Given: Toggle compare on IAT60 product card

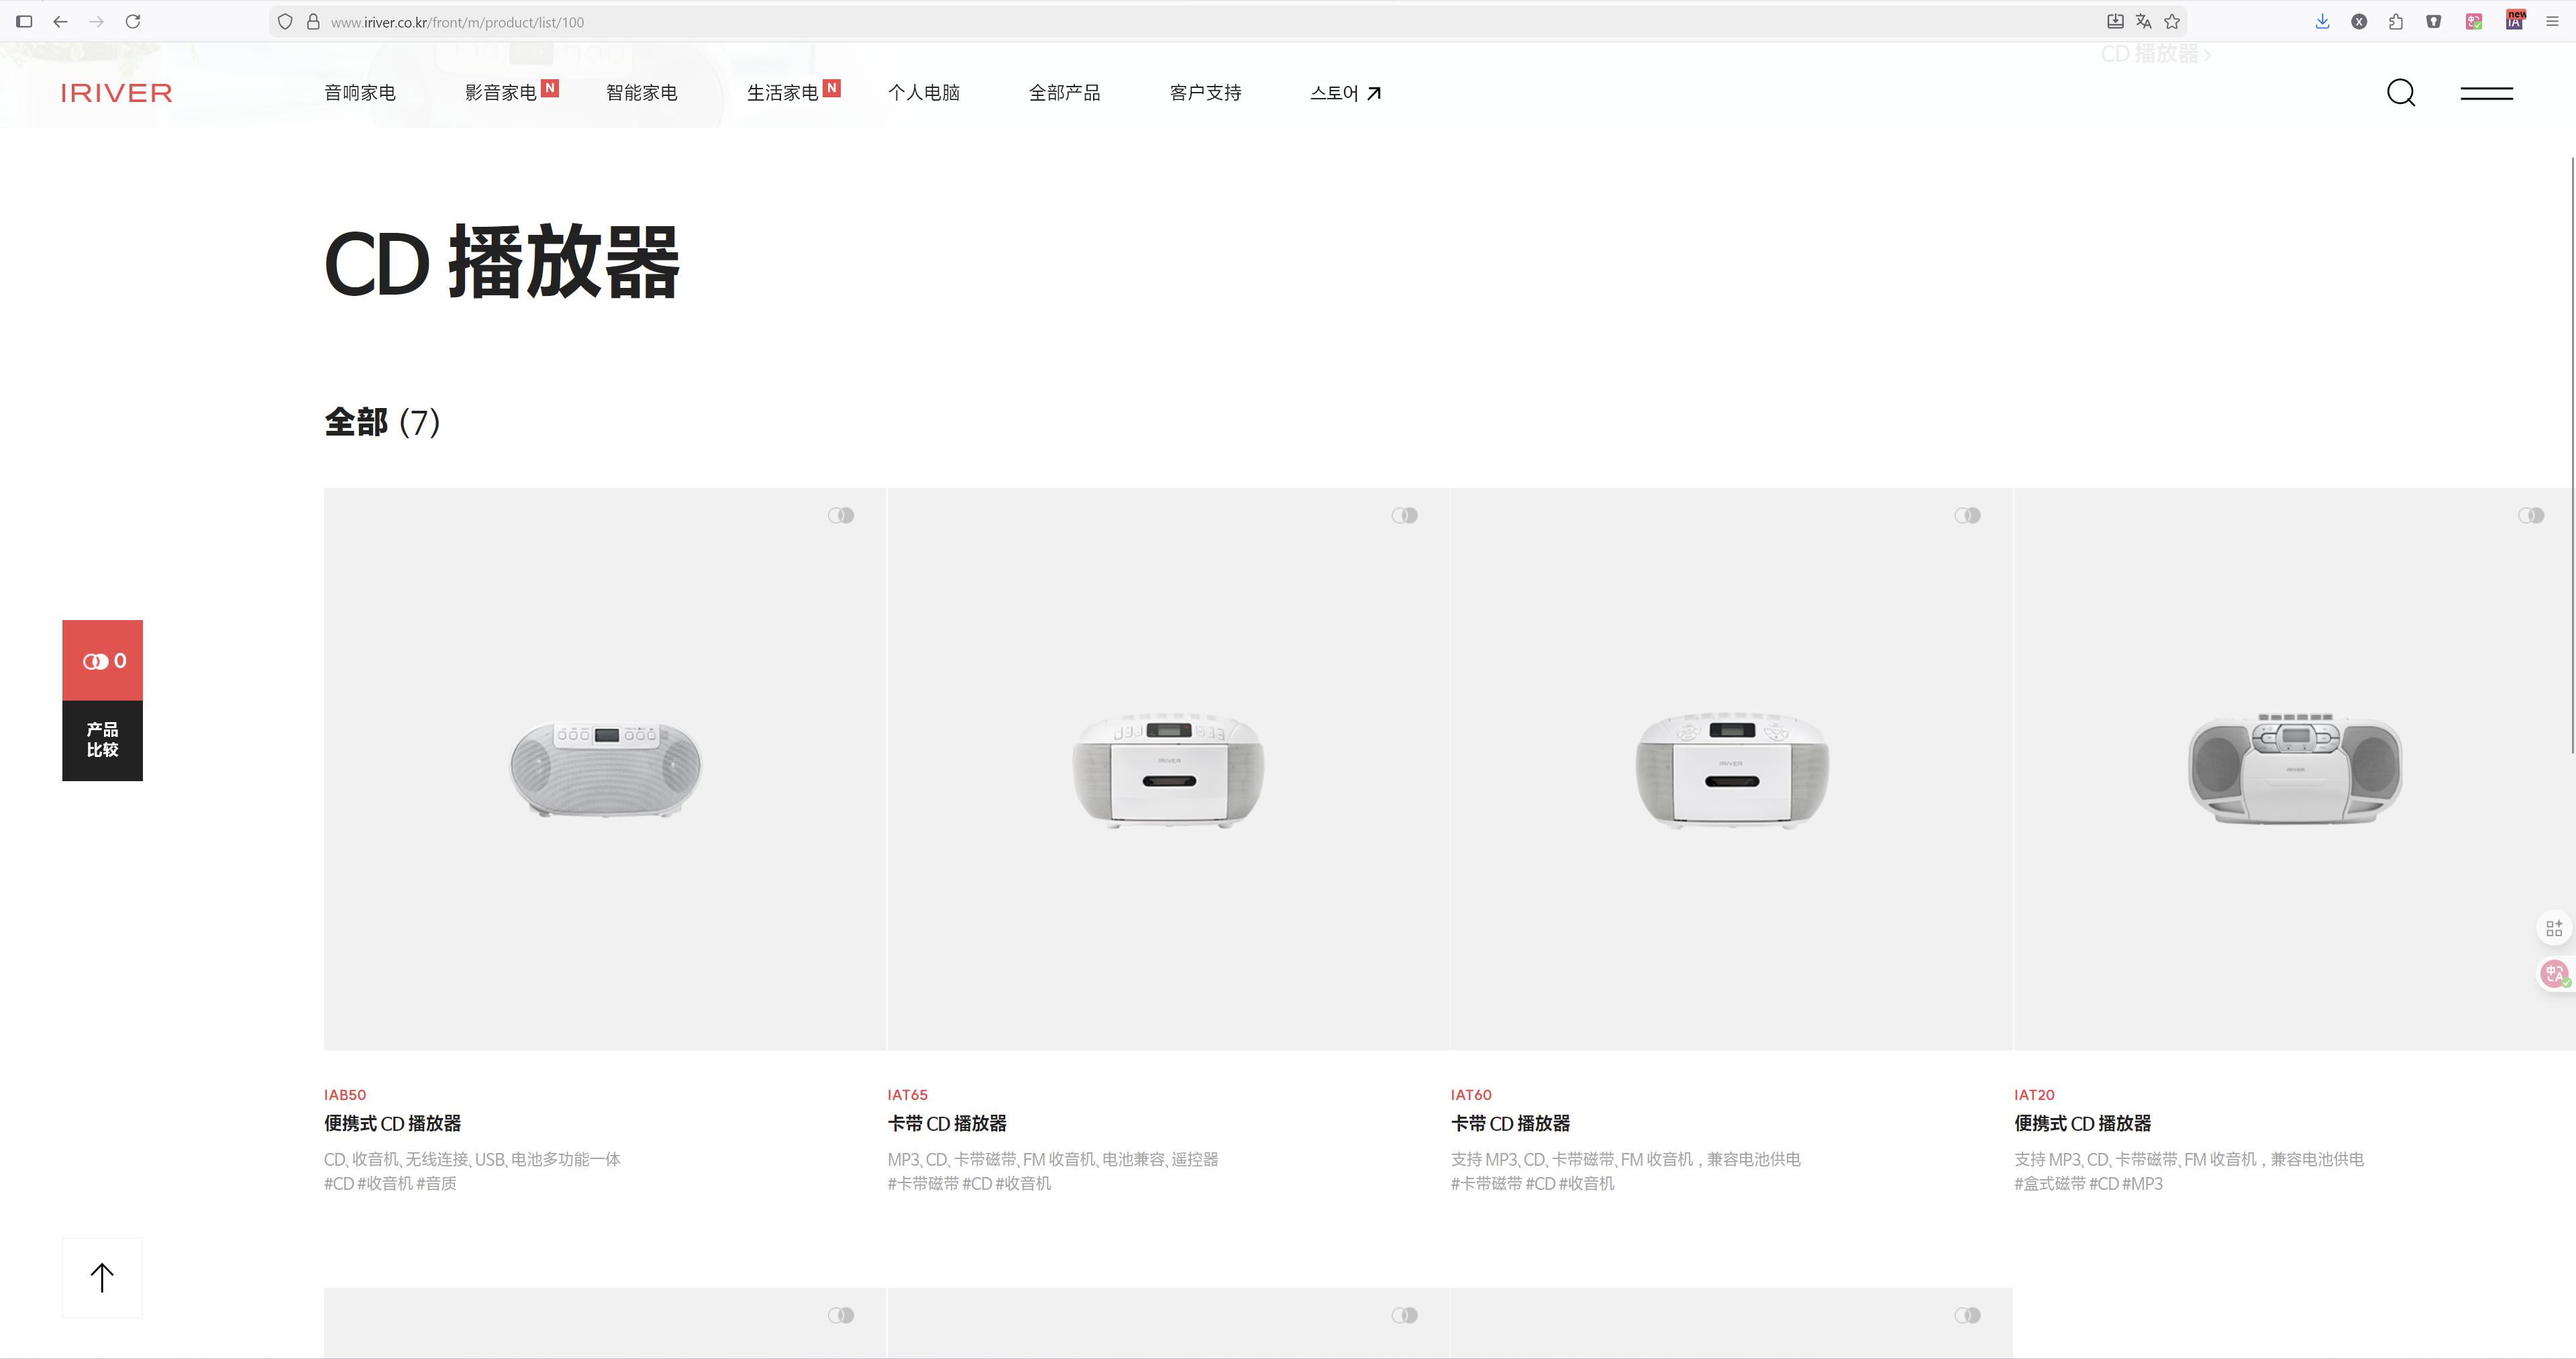Looking at the screenshot, I should tap(1967, 515).
